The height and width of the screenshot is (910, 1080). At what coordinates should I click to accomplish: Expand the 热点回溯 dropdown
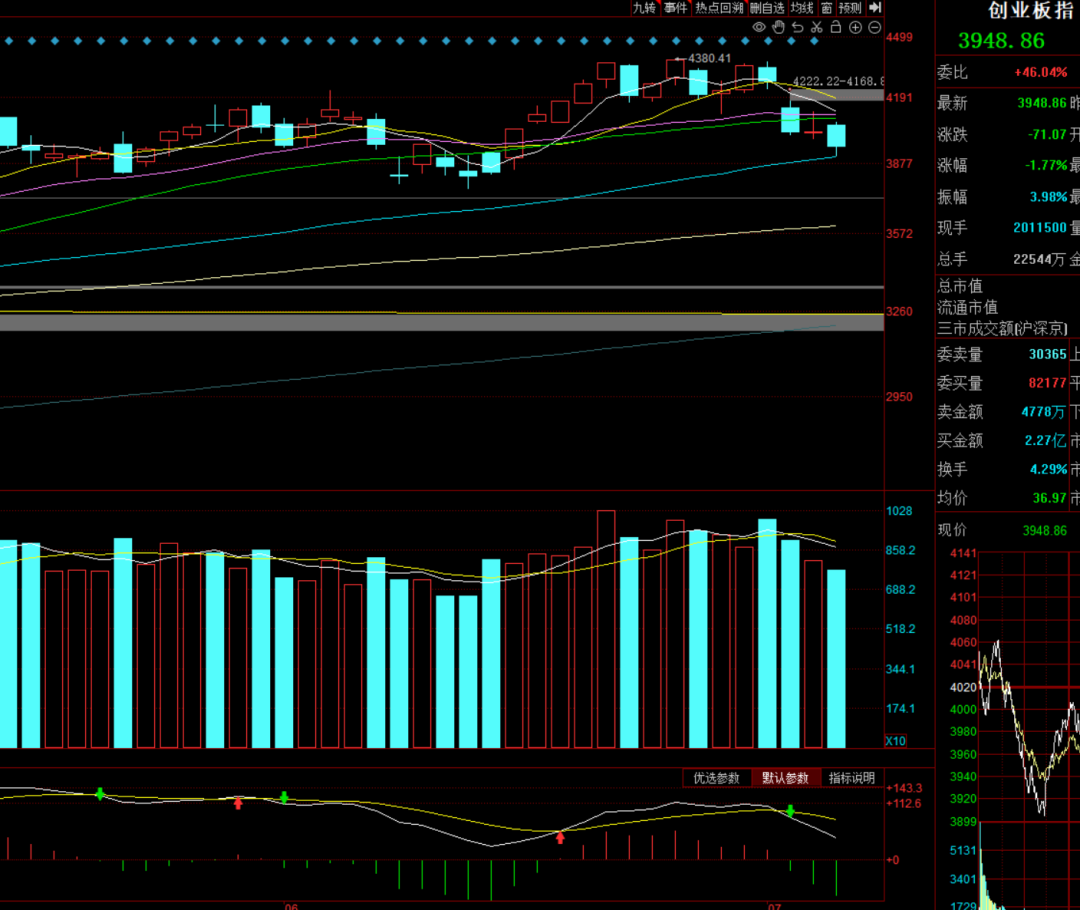click(719, 8)
